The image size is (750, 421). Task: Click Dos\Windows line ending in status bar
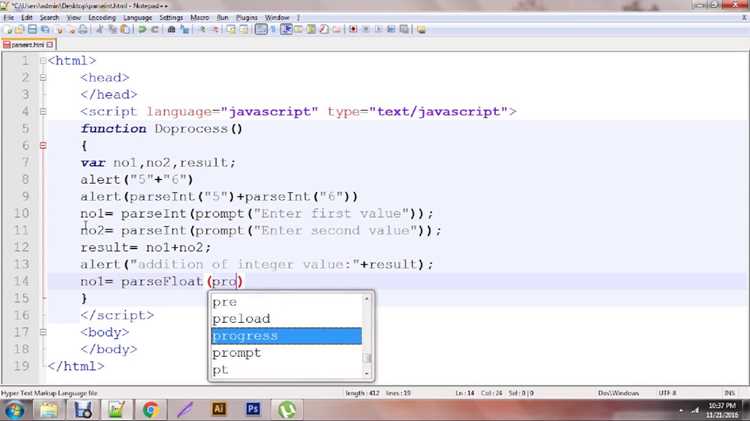618,393
